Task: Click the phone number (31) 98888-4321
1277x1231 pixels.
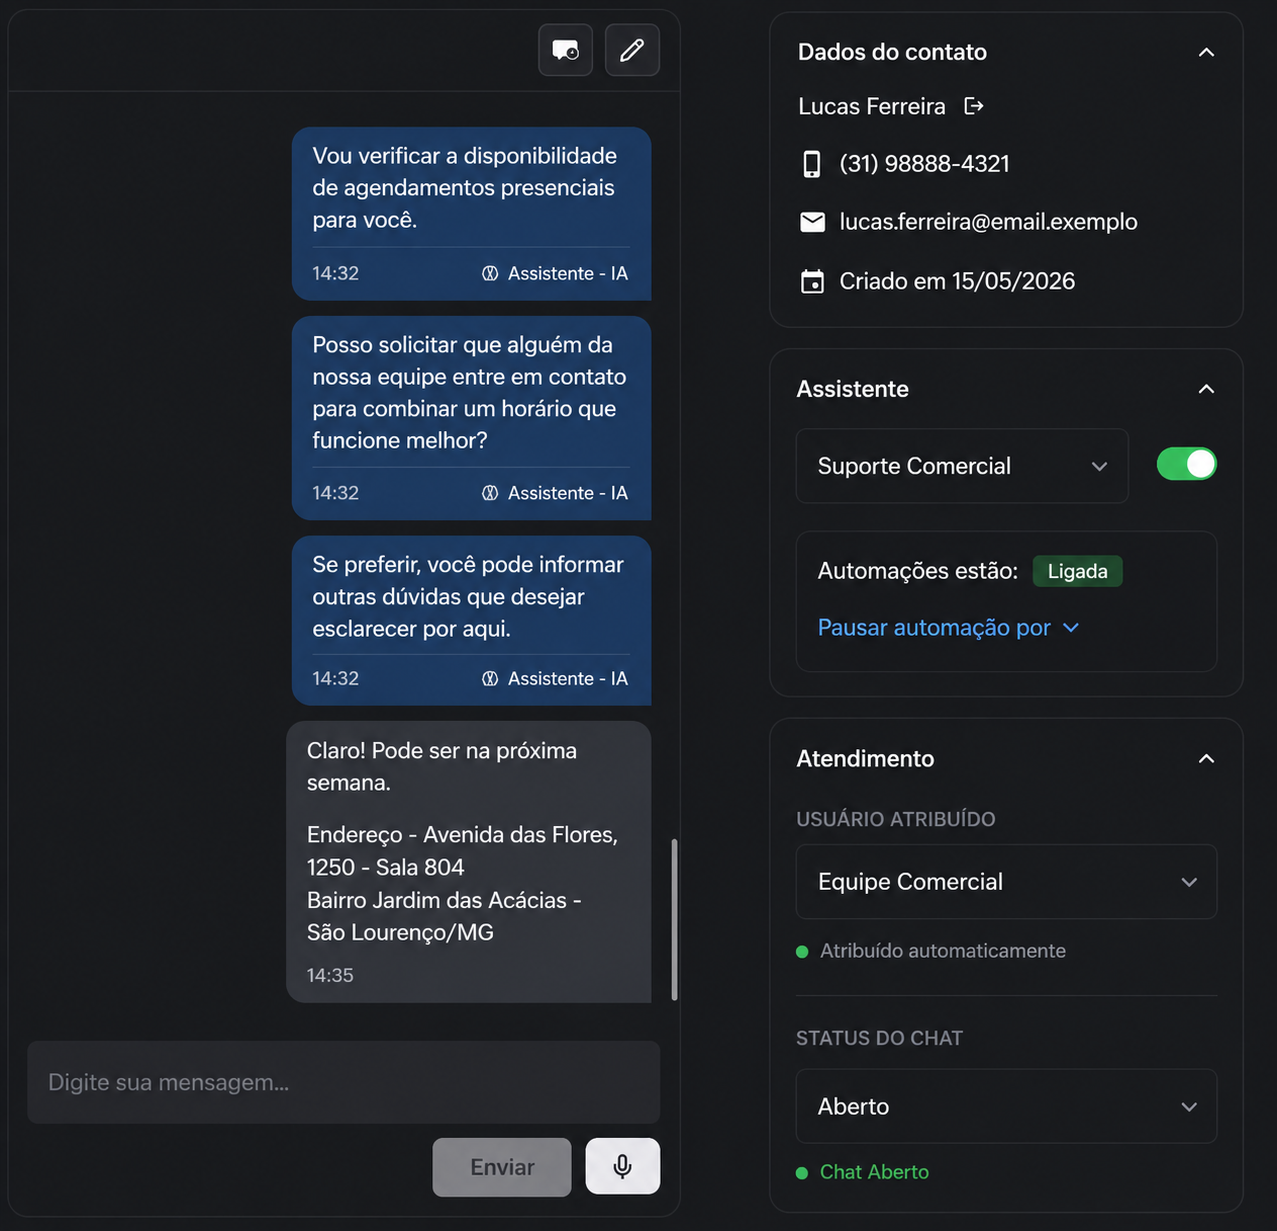Action: click(924, 164)
